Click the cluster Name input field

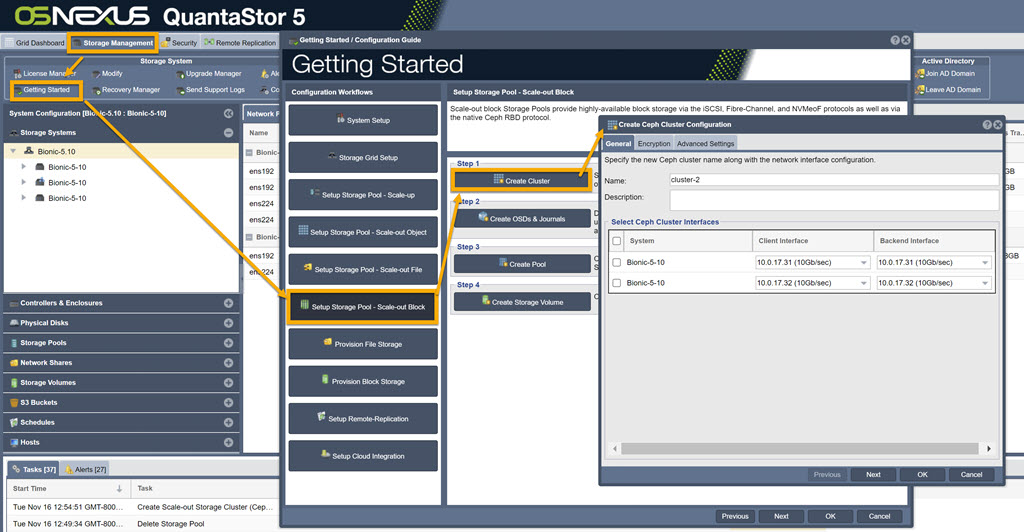[x=834, y=180]
